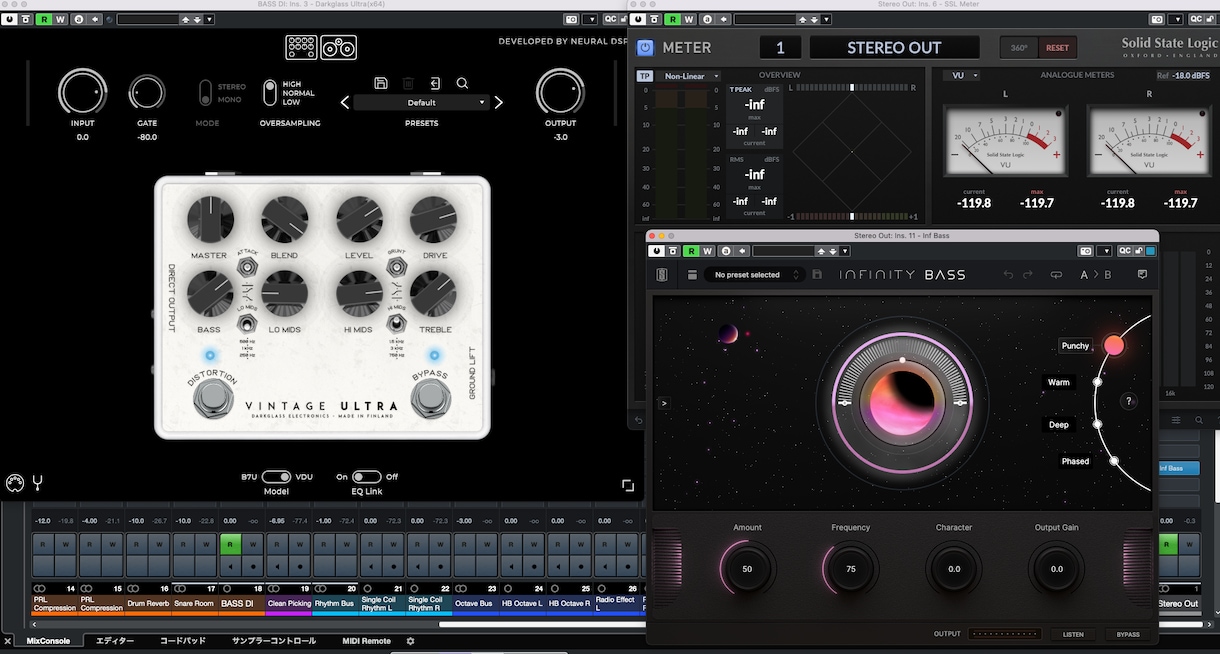Viewport: 1220px width, 654px height.
Task: Open the tuner fork icon in Darkglass
Action: 37,484
